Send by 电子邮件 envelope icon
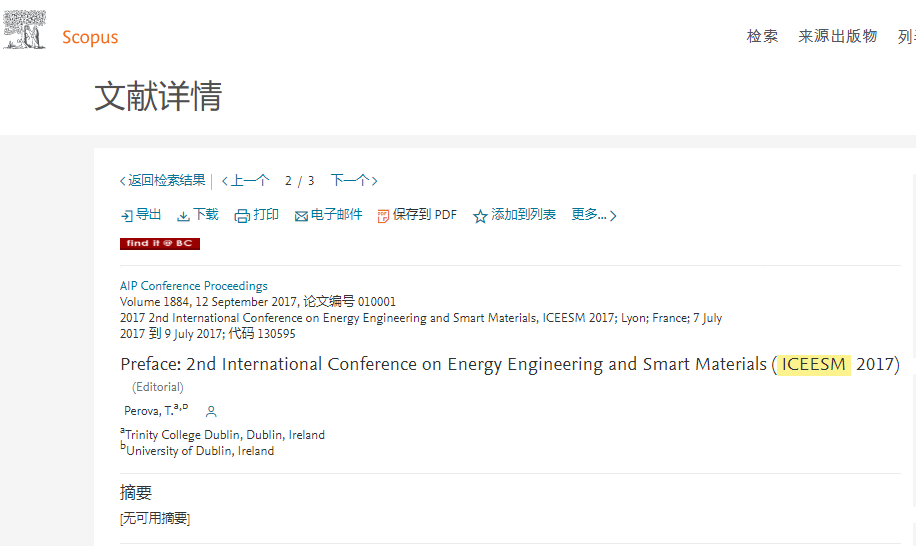 pos(301,216)
